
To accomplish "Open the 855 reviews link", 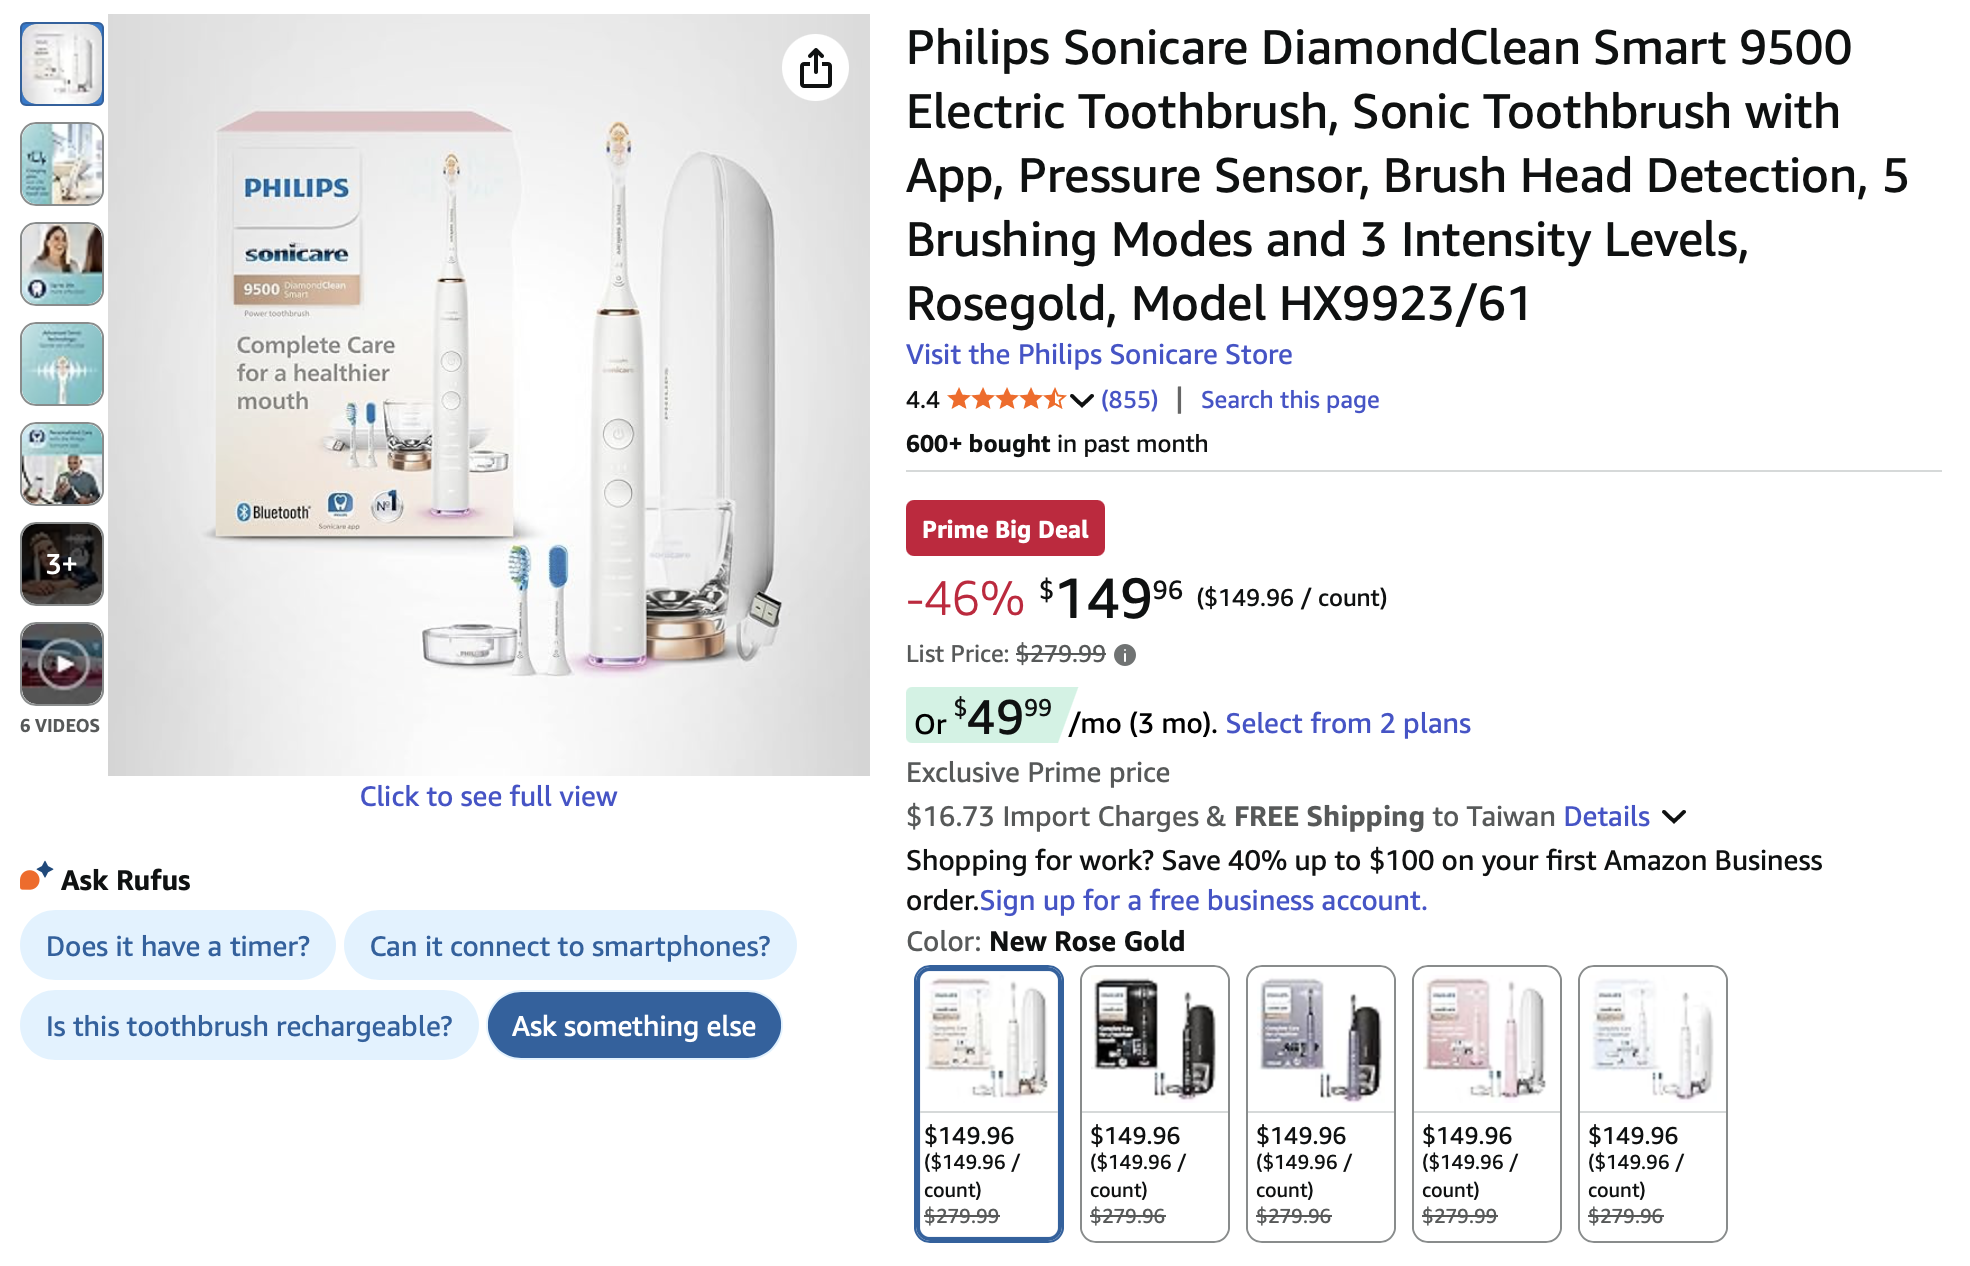I will tap(1129, 400).
